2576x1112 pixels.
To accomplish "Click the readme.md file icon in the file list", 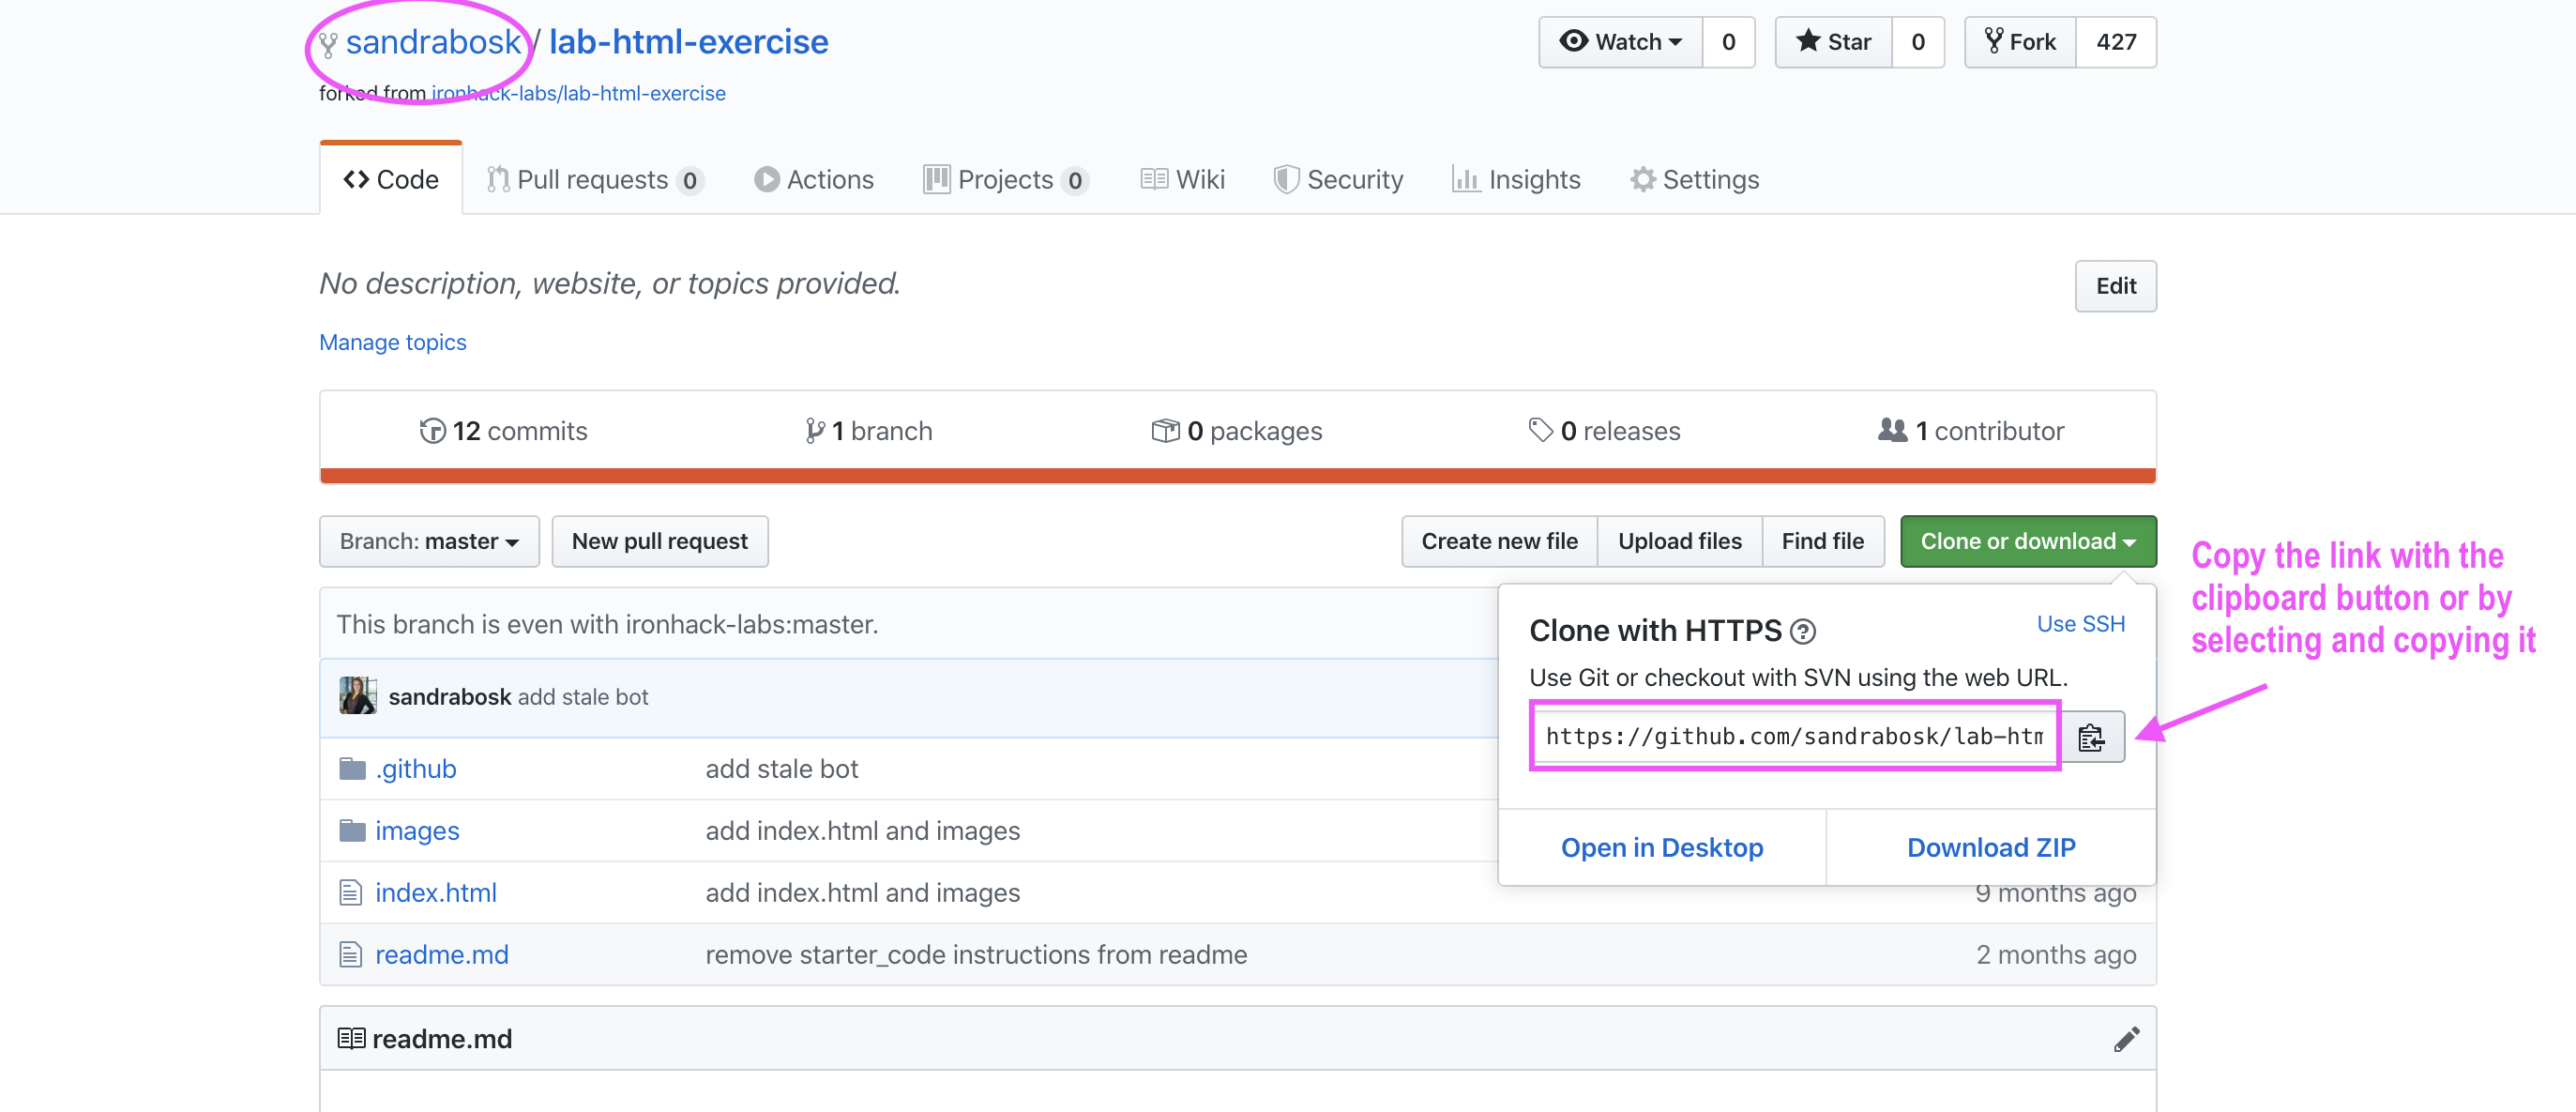I will click(x=350, y=955).
